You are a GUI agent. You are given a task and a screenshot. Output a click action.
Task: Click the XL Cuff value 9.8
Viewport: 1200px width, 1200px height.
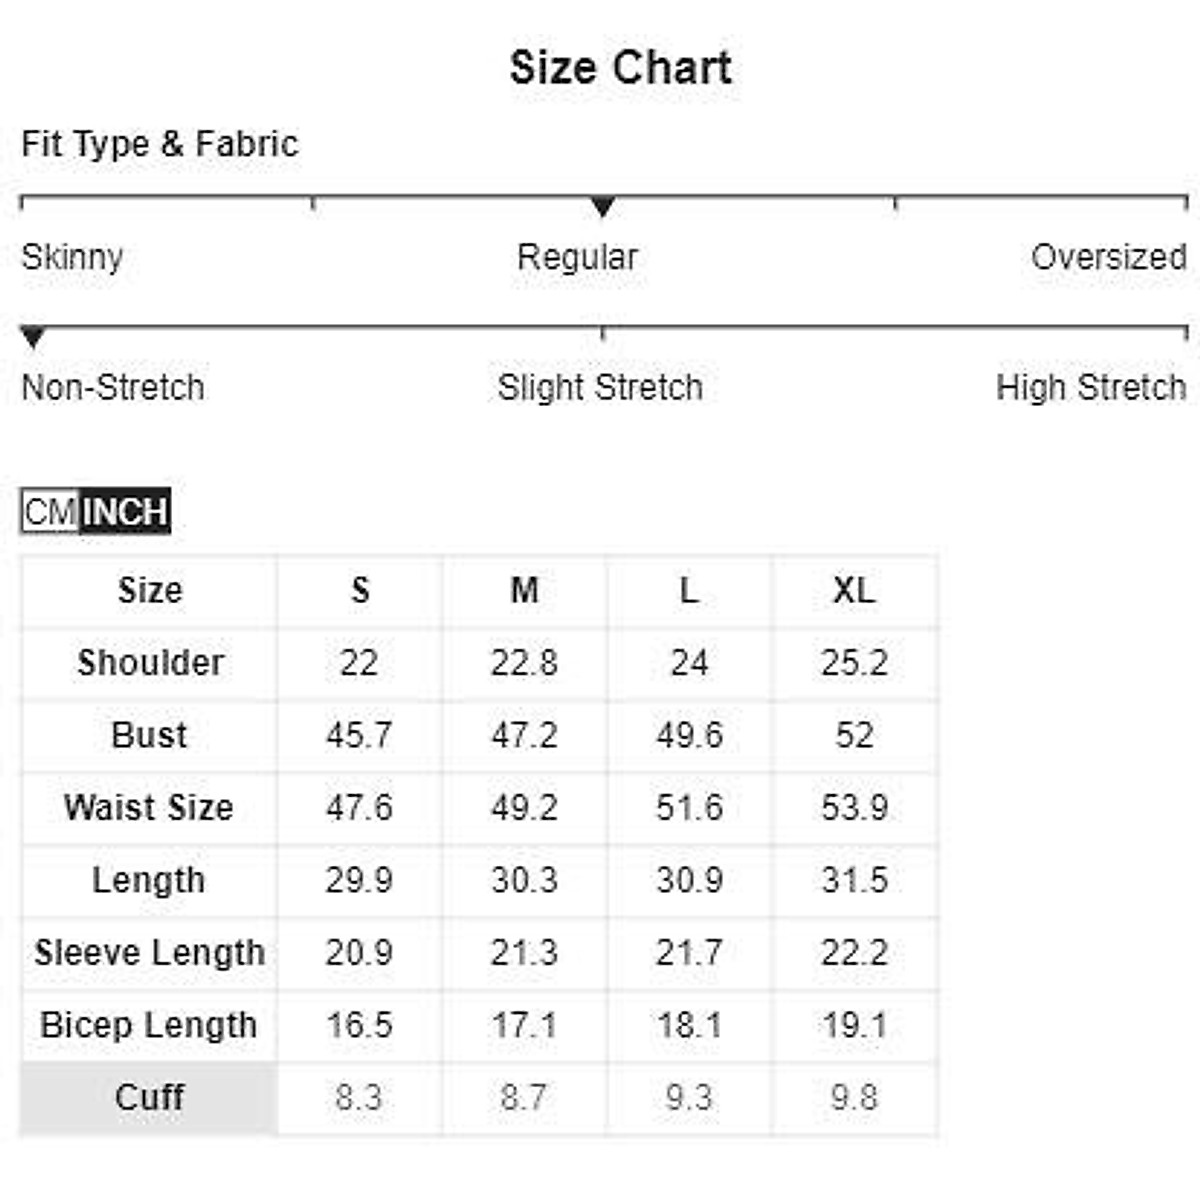[x=854, y=1097]
